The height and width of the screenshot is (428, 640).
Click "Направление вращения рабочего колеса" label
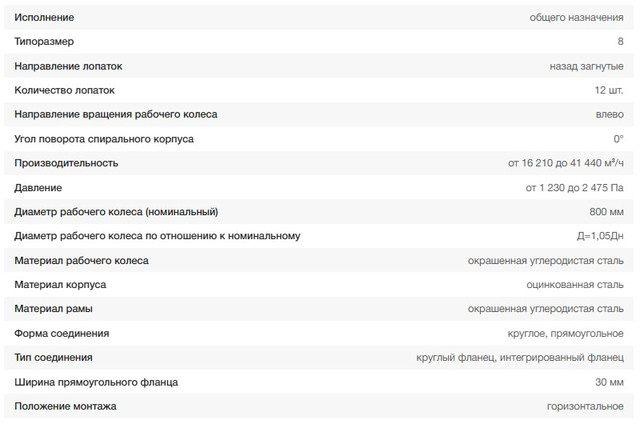(116, 114)
